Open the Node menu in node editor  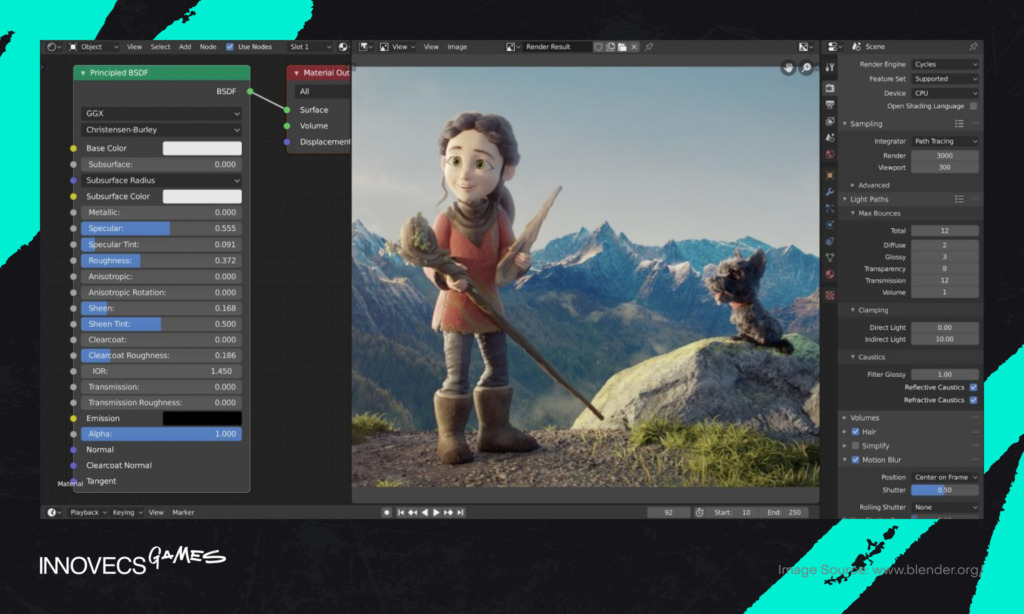(x=208, y=47)
